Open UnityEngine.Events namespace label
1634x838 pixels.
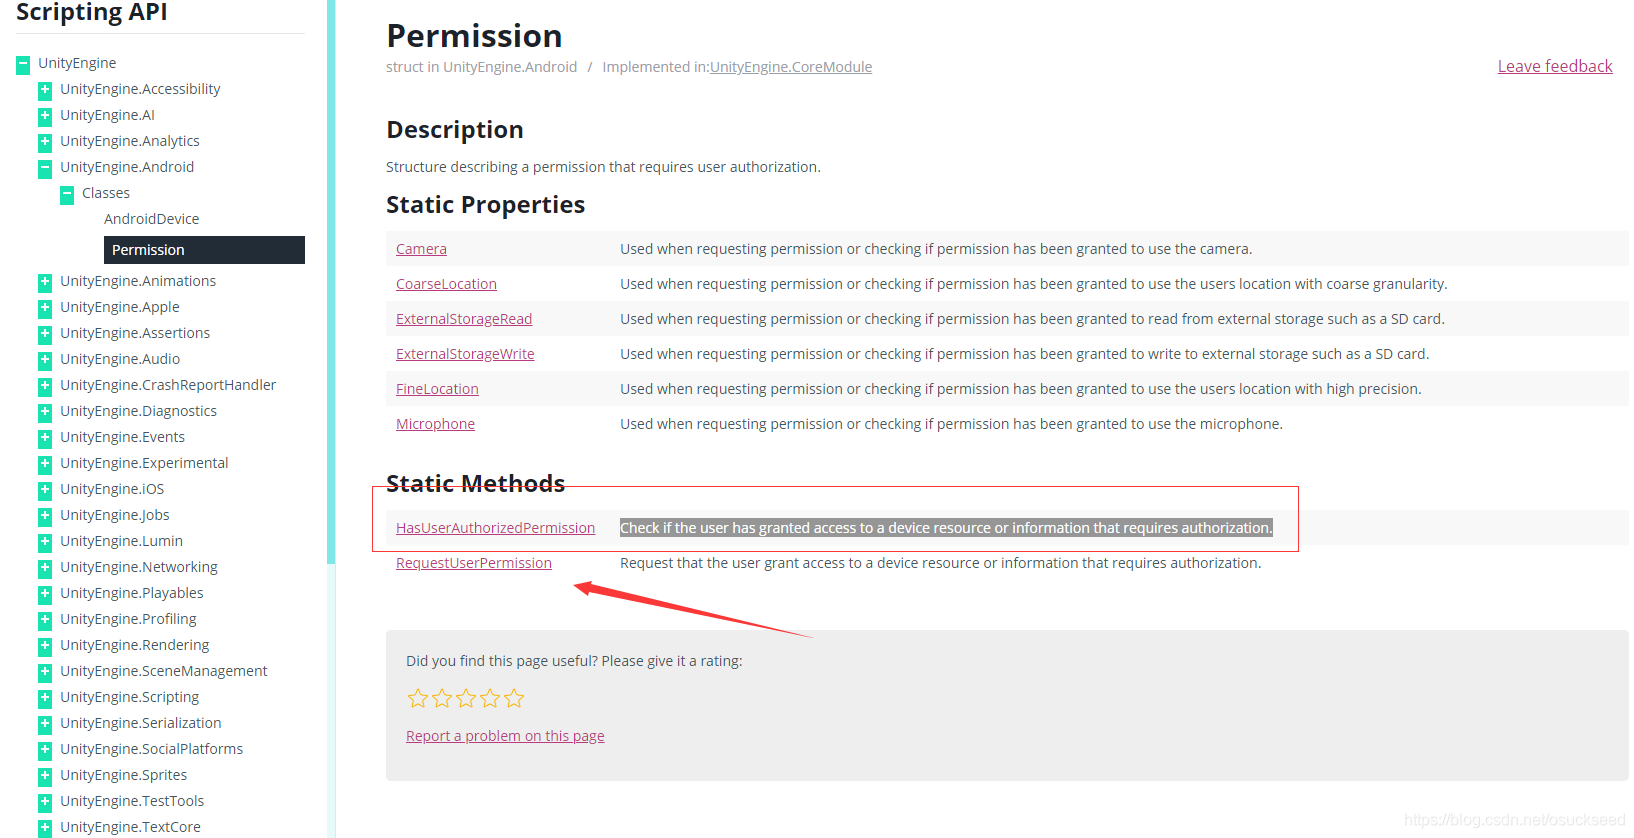[x=122, y=437]
